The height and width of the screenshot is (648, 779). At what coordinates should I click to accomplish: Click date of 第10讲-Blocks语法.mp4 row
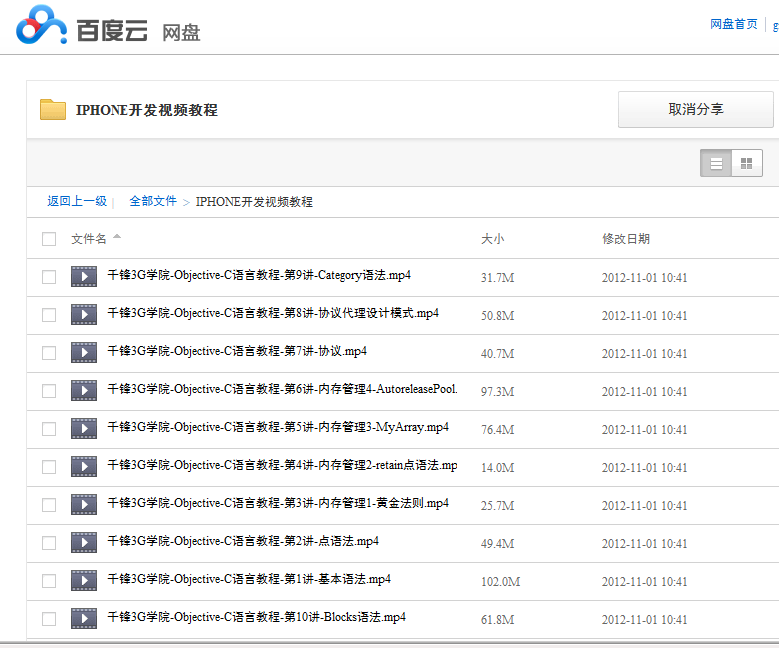point(644,620)
